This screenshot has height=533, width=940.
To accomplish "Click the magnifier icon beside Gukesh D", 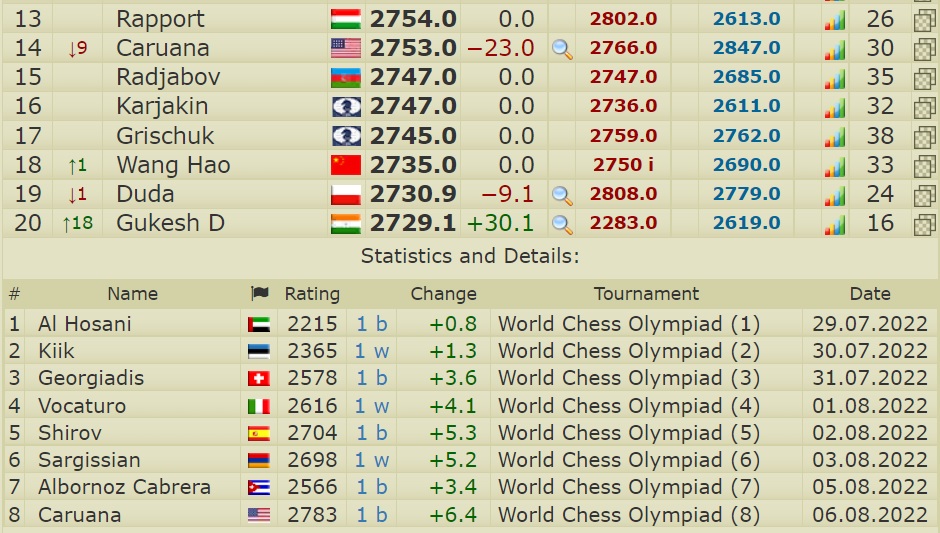I will point(563,224).
